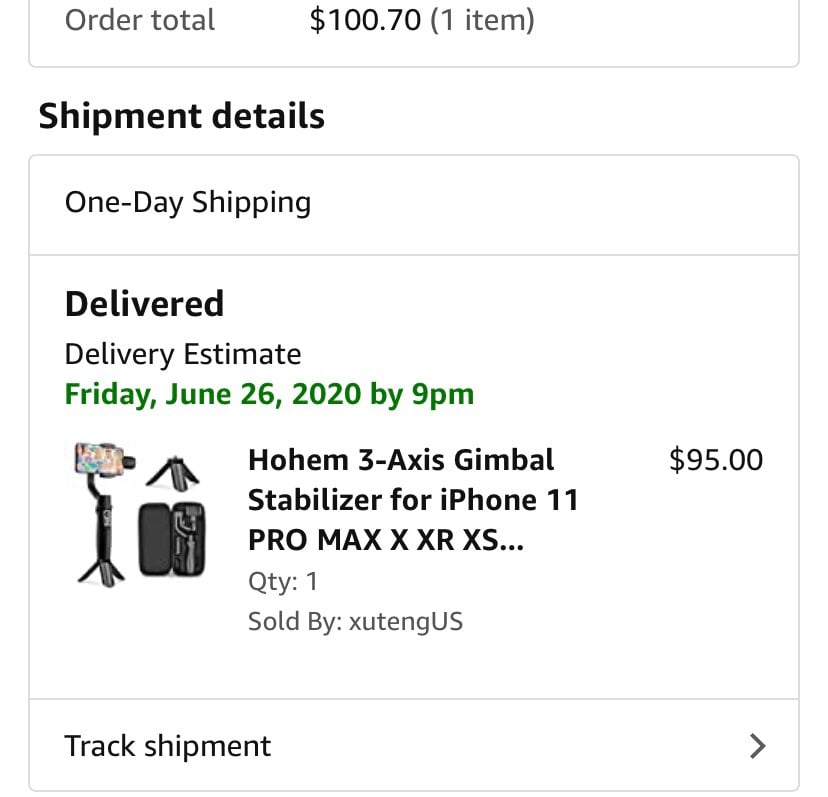Tap "PRO MAX X XR XS..." title line
Image resolution: width=828 pixels, height=797 pixels.
click(385, 540)
